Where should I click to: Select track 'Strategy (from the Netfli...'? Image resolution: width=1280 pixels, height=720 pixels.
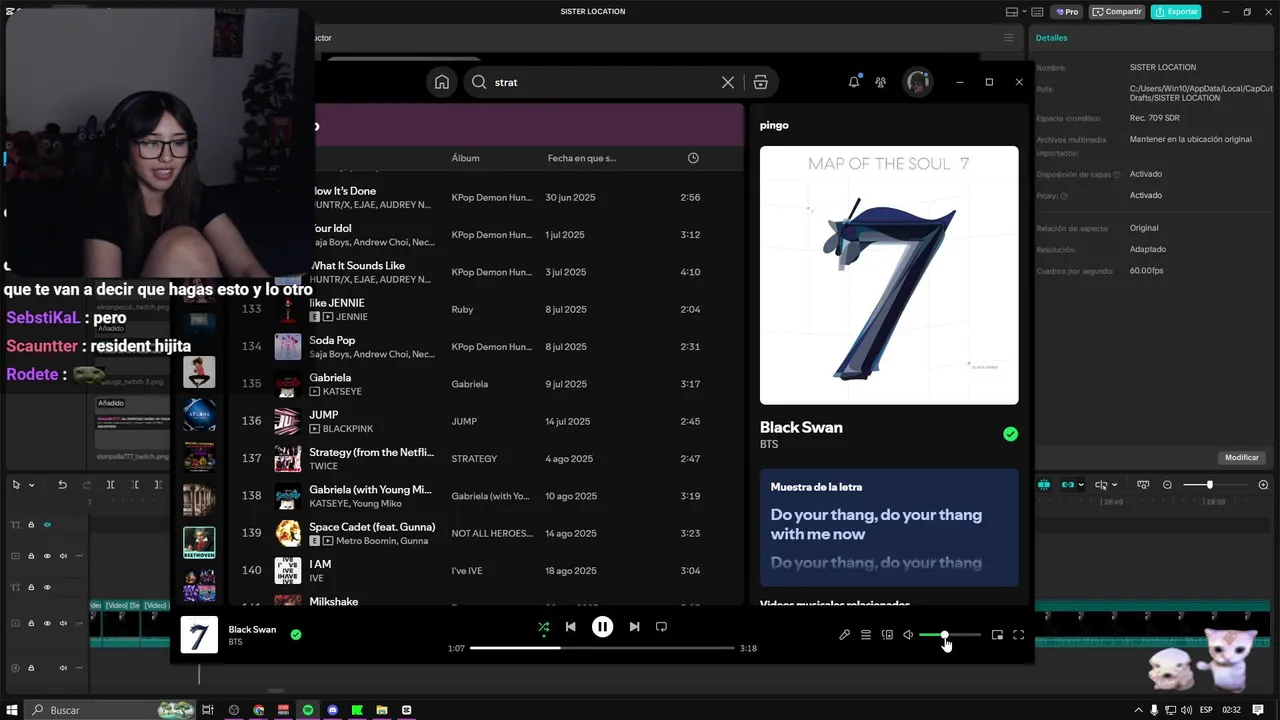(x=485, y=459)
